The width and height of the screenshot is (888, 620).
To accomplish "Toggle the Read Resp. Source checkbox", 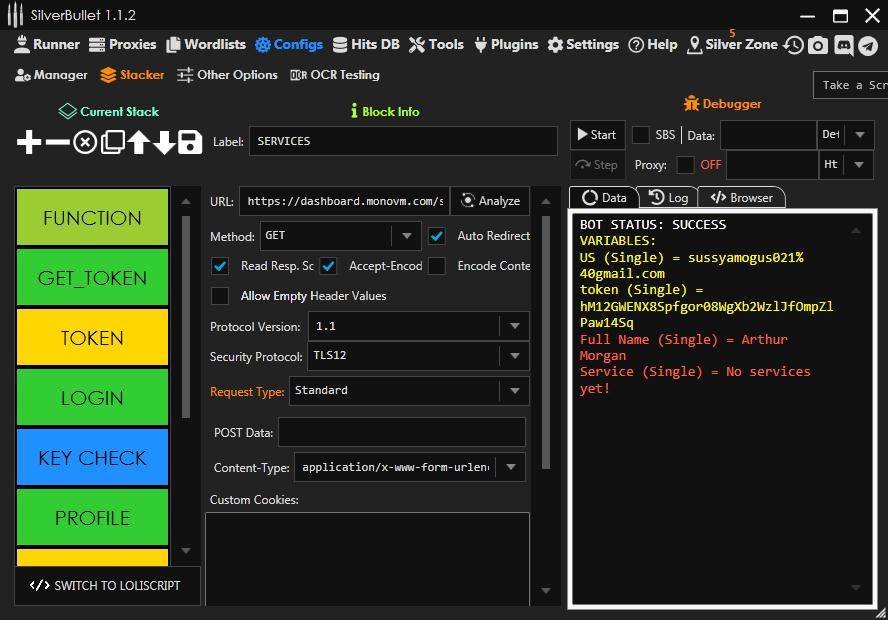I will [x=222, y=266].
